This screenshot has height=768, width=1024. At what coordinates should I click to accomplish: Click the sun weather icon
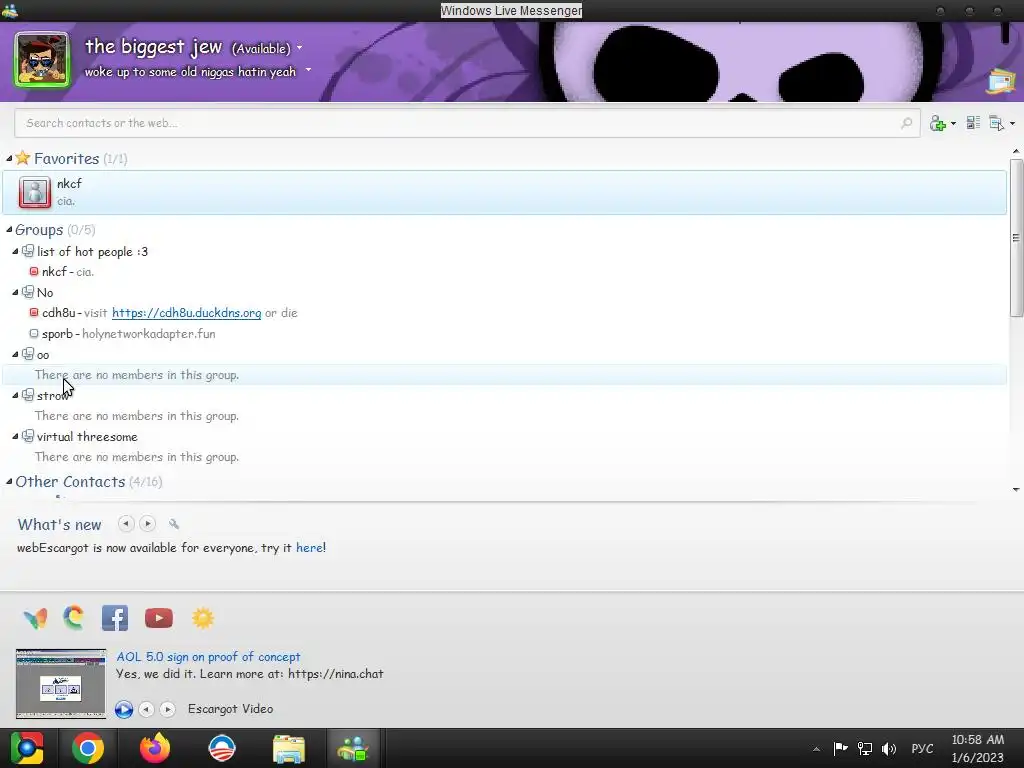[203, 618]
